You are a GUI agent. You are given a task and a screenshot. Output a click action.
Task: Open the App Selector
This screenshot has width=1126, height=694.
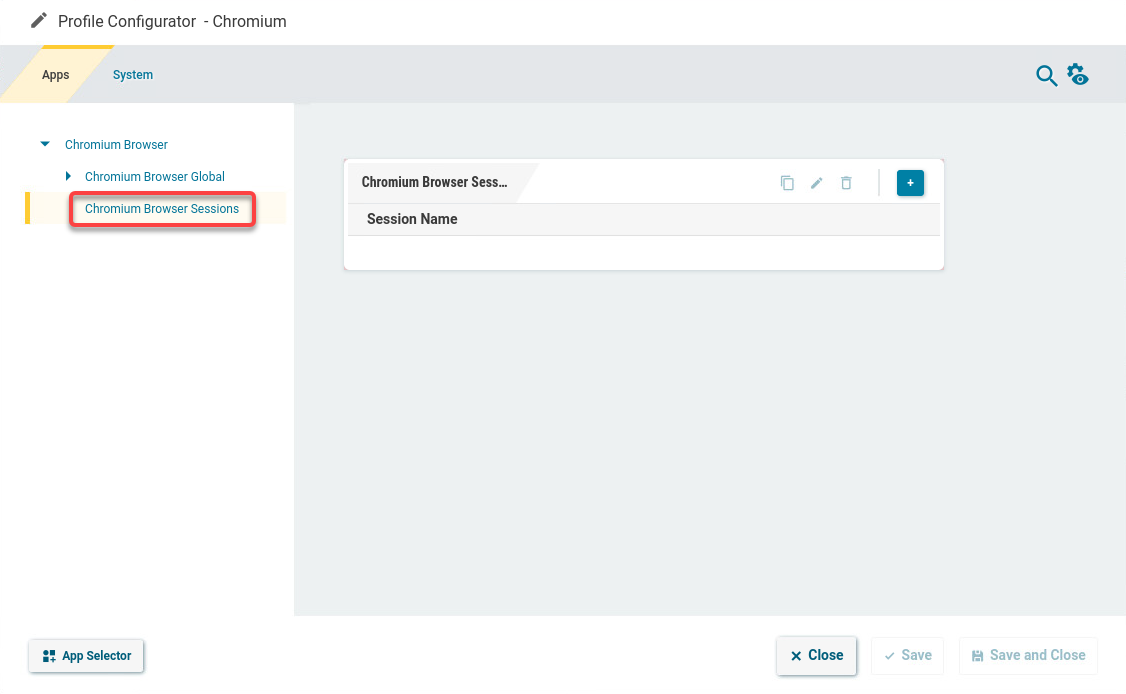(x=87, y=656)
